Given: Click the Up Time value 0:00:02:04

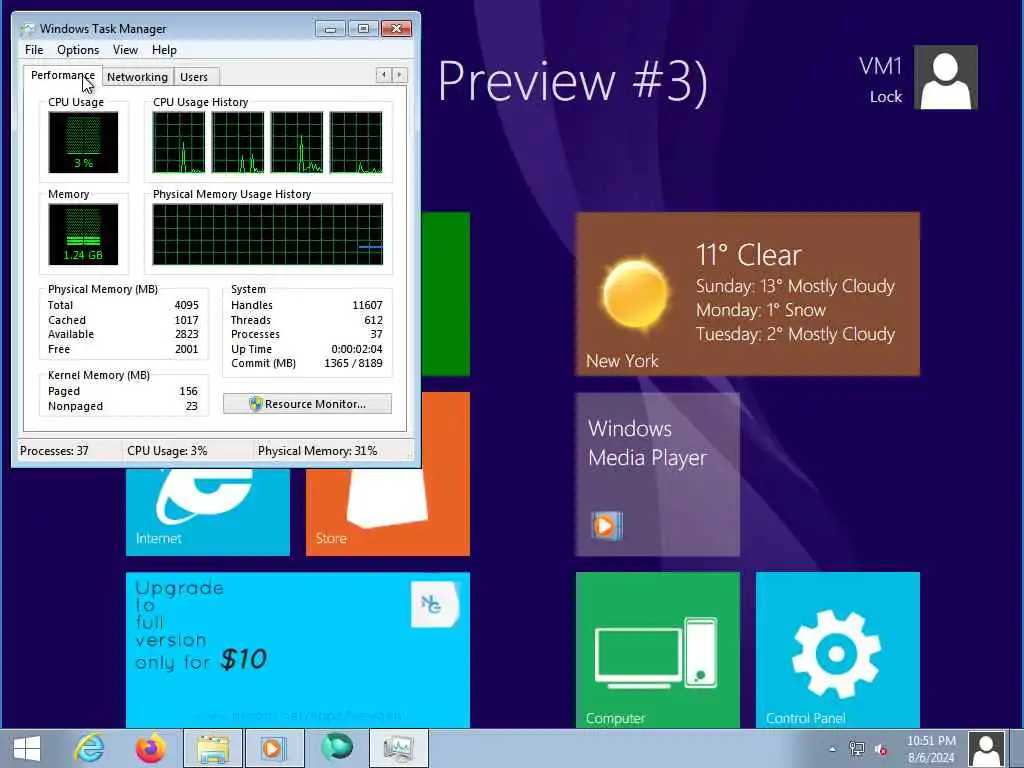Looking at the screenshot, I should [x=357, y=349].
